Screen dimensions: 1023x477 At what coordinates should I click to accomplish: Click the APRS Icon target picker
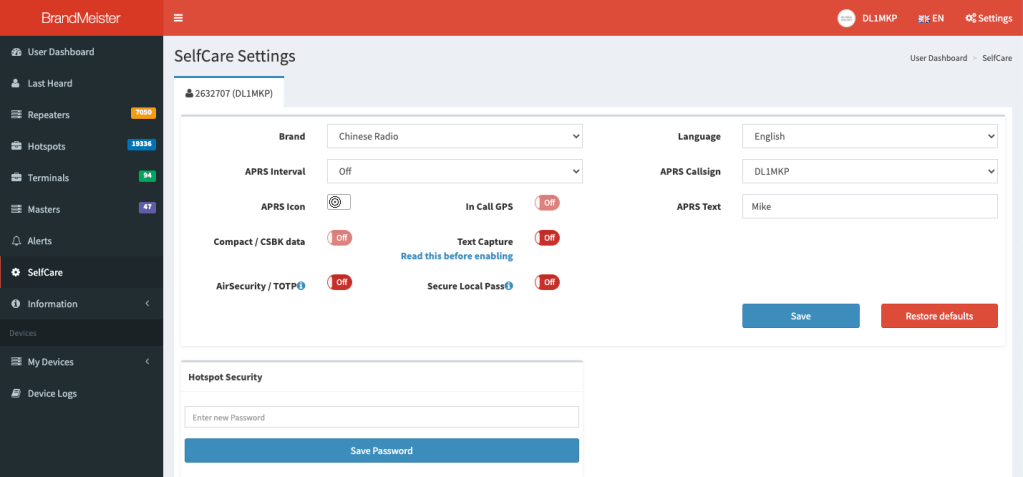coord(338,202)
